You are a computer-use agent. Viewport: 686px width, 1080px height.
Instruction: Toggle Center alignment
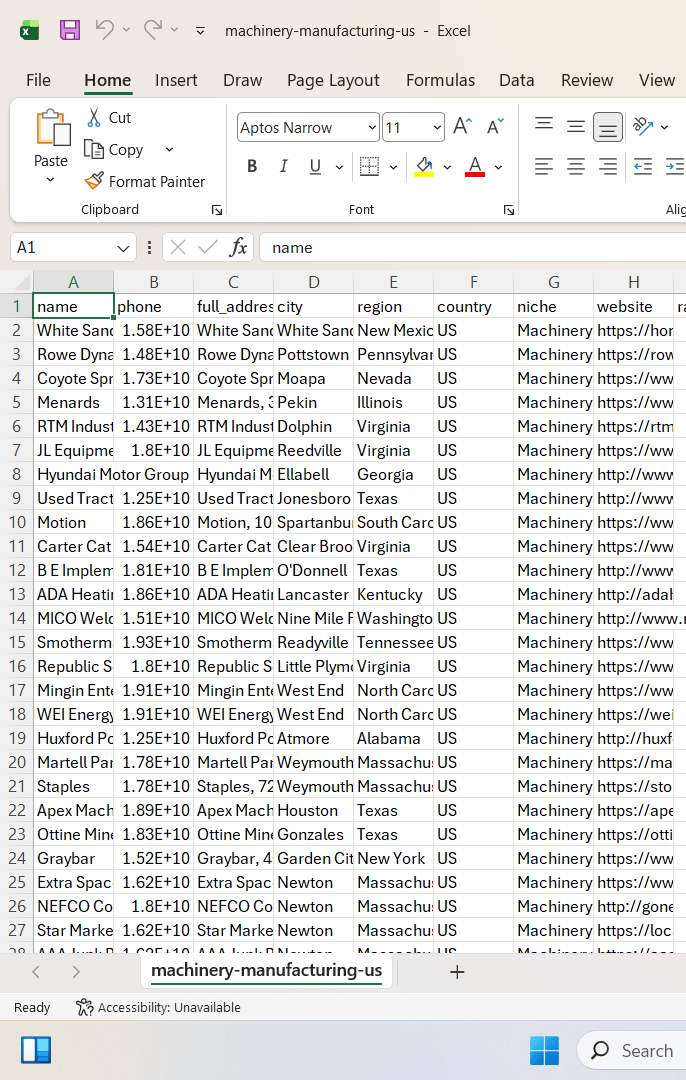pyautogui.click(x=576, y=167)
